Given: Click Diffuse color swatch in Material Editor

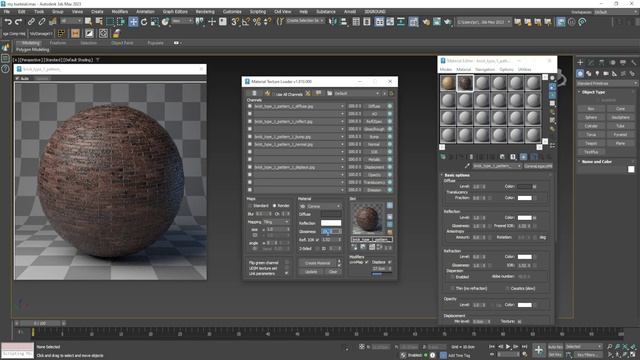Looking at the screenshot, I should pos(524,187).
